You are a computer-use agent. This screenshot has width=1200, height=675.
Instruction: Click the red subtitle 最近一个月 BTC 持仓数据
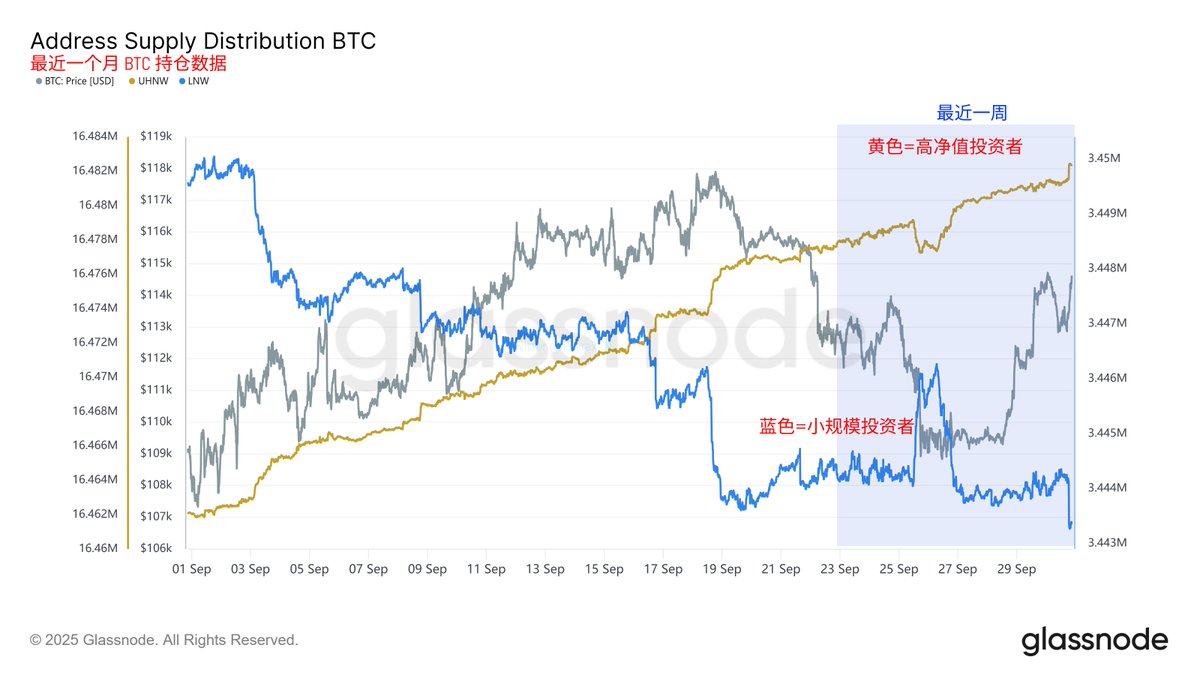click(128, 64)
